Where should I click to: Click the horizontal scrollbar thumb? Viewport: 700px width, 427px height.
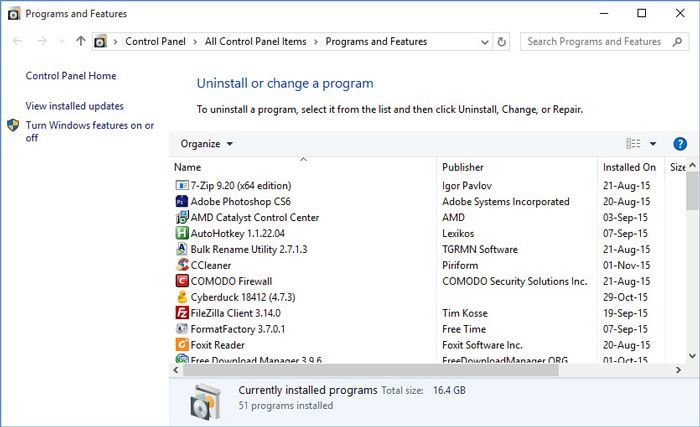(371, 370)
